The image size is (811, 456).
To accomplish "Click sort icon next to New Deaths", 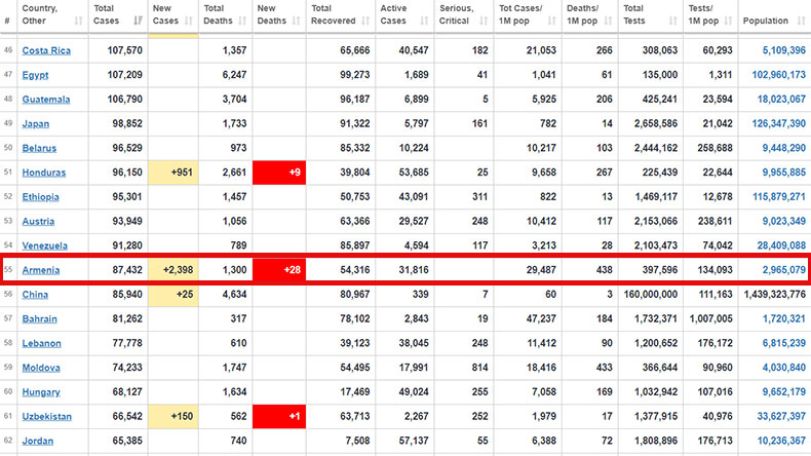I will (296, 21).
